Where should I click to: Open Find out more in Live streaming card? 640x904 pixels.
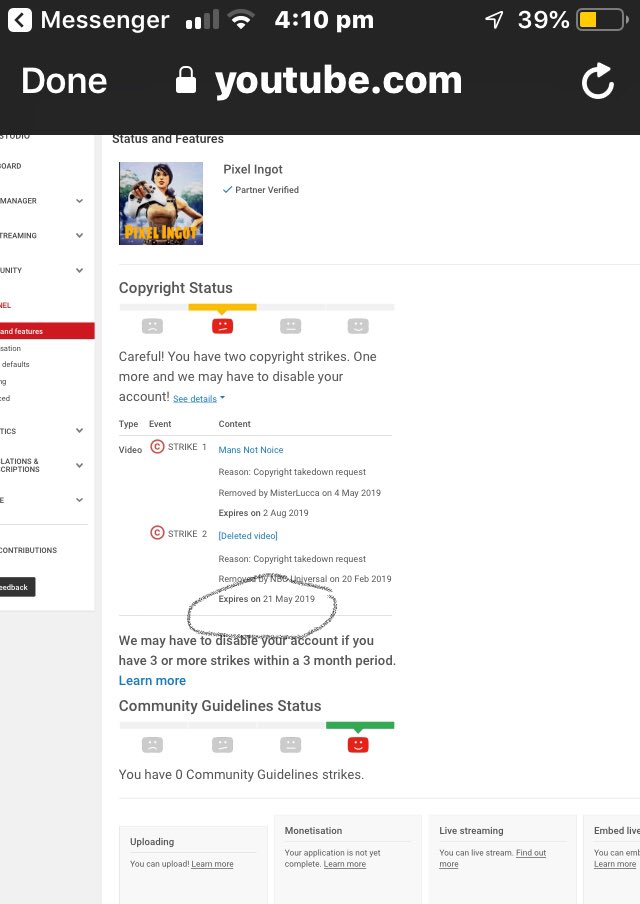click(492, 858)
